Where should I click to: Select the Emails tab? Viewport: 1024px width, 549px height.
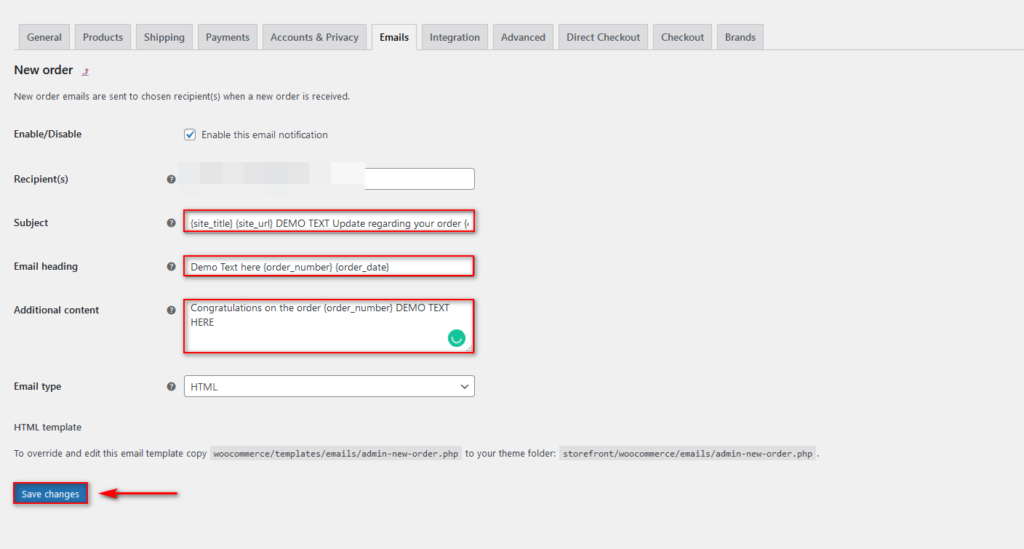tap(394, 37)
